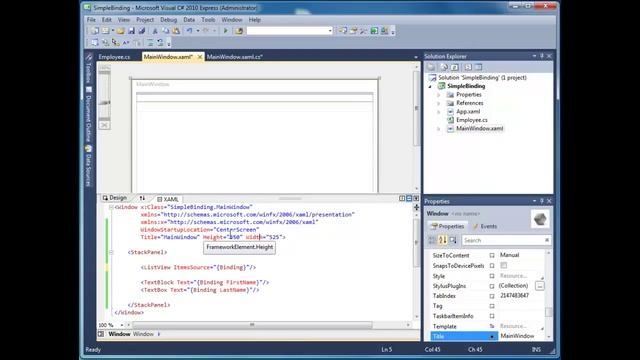Screen dimensions: 640x360
Task: Expand the App.xaml tree node
Action: click(439, 112)
